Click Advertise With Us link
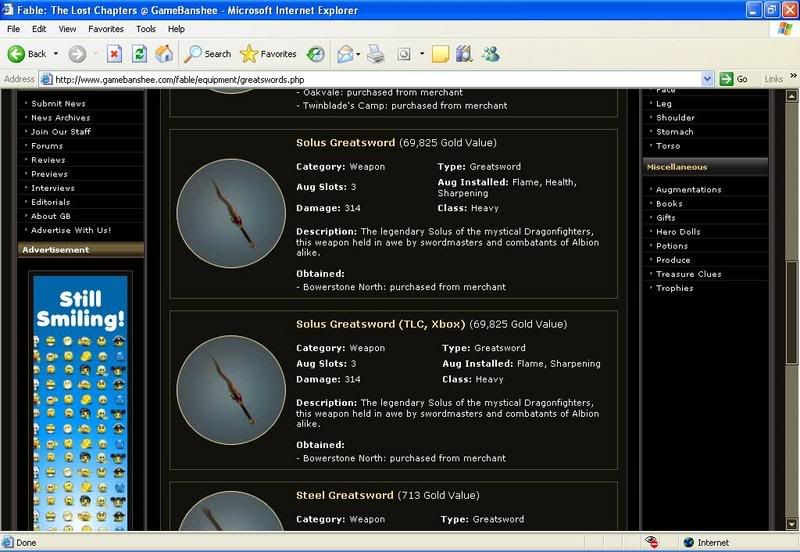The width and height of the screenshot is (800, 552). tap(71, 231)
